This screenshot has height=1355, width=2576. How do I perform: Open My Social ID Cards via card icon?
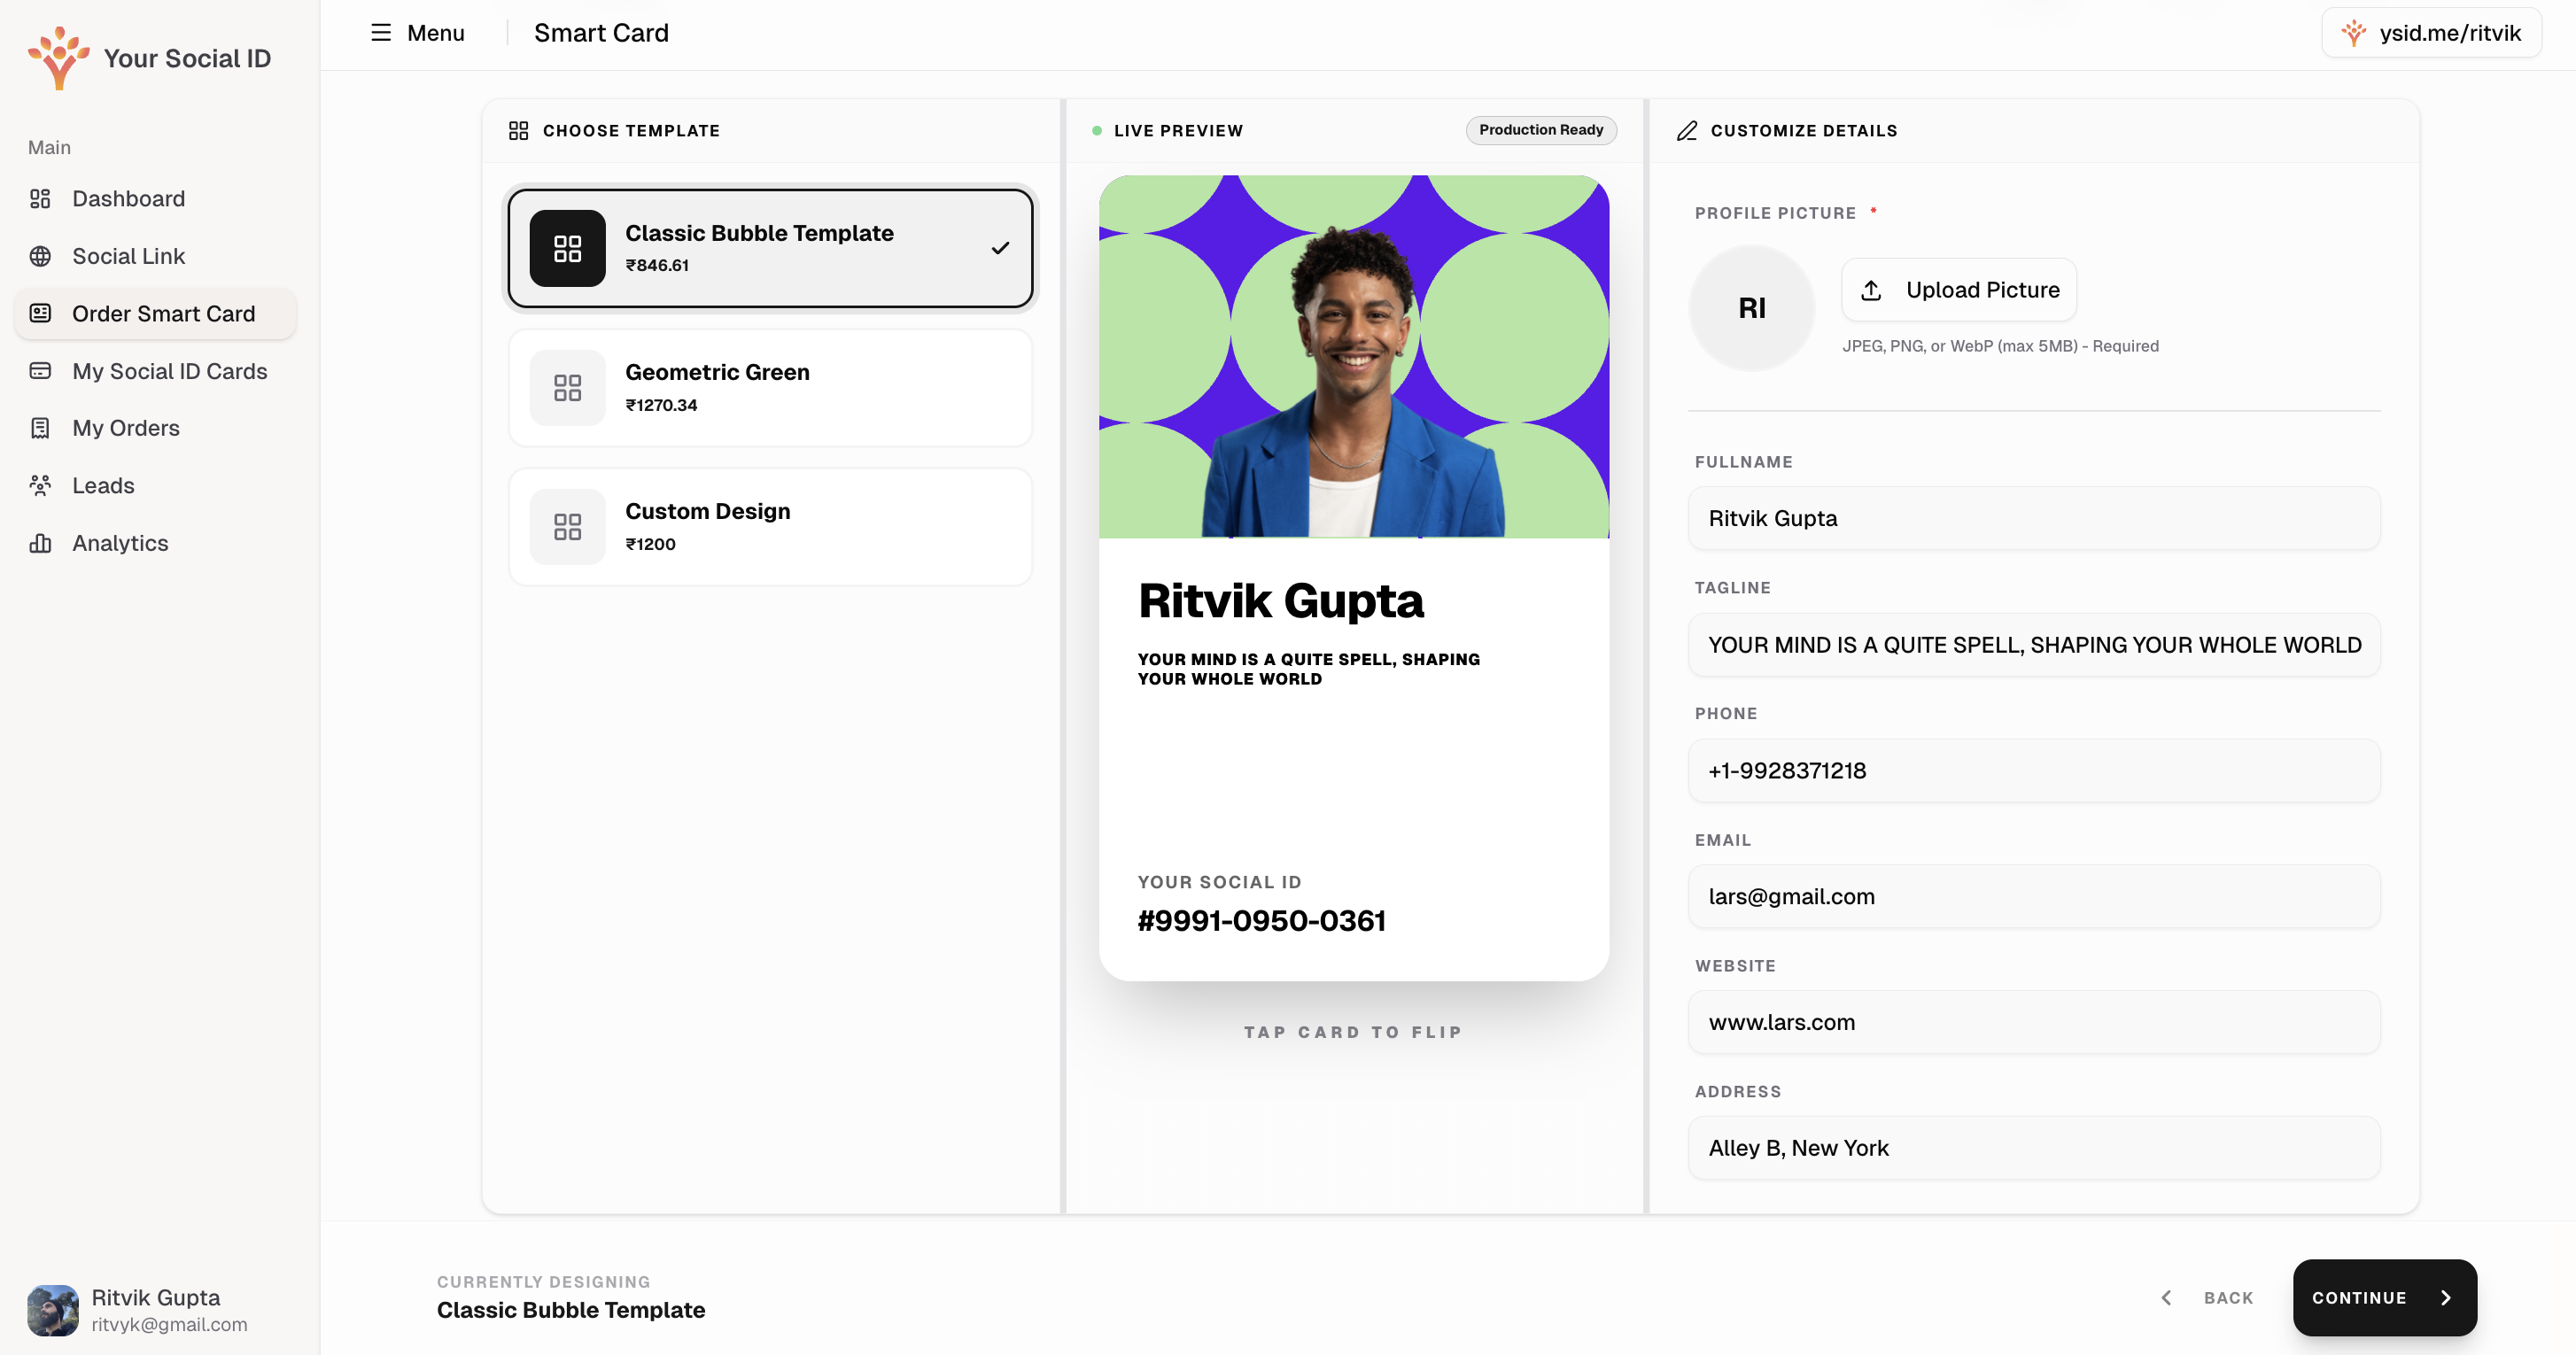click(x=40, y=370)
